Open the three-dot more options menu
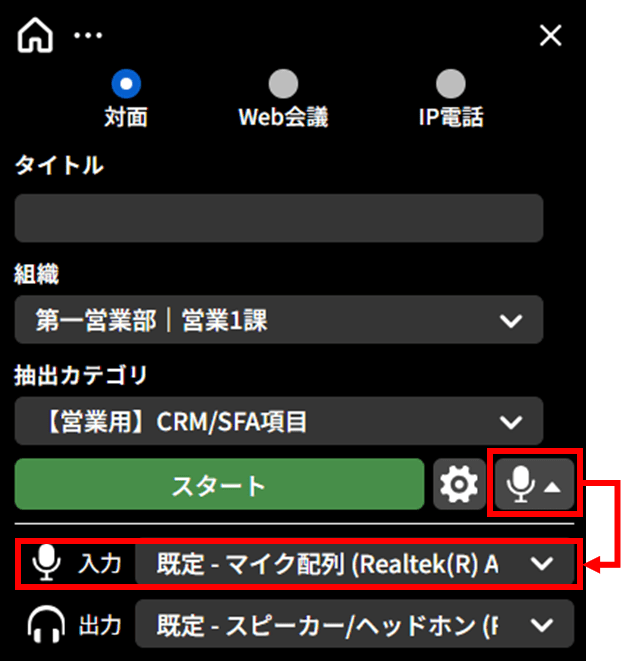Screen dimensions: 621x661 tap(88, 35)
